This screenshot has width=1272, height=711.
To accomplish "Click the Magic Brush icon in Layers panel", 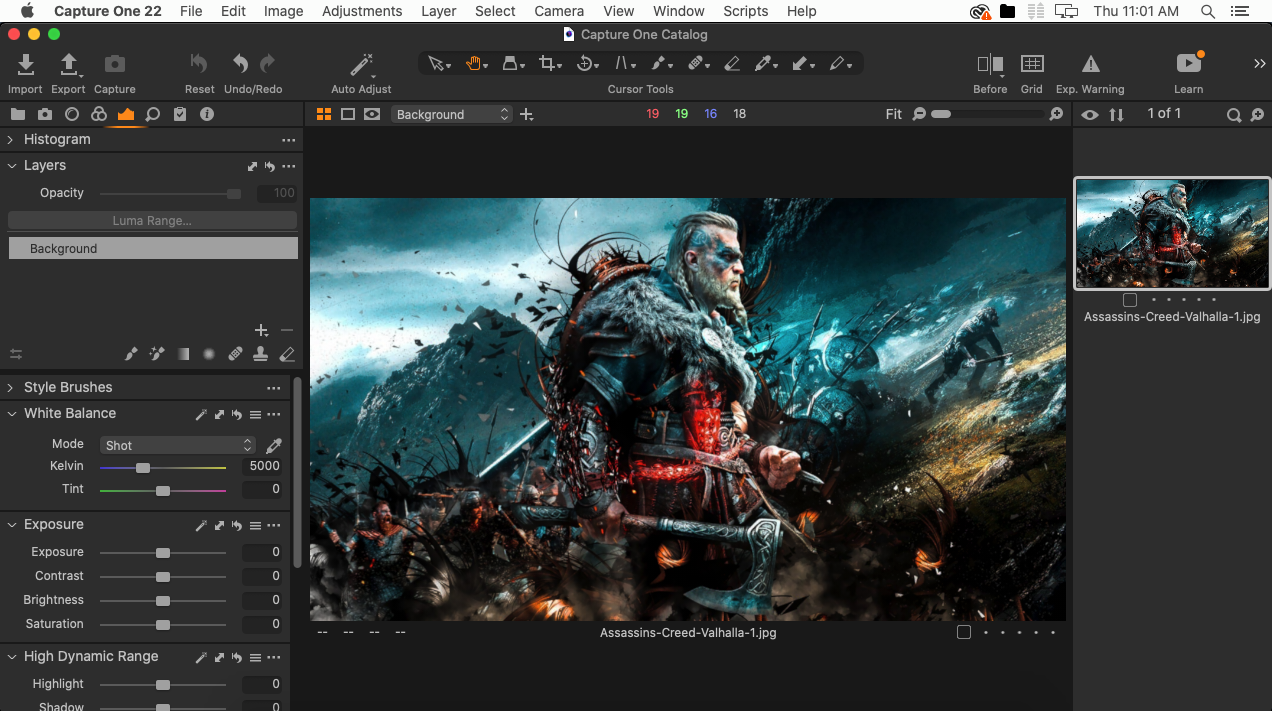I will 157,354.
